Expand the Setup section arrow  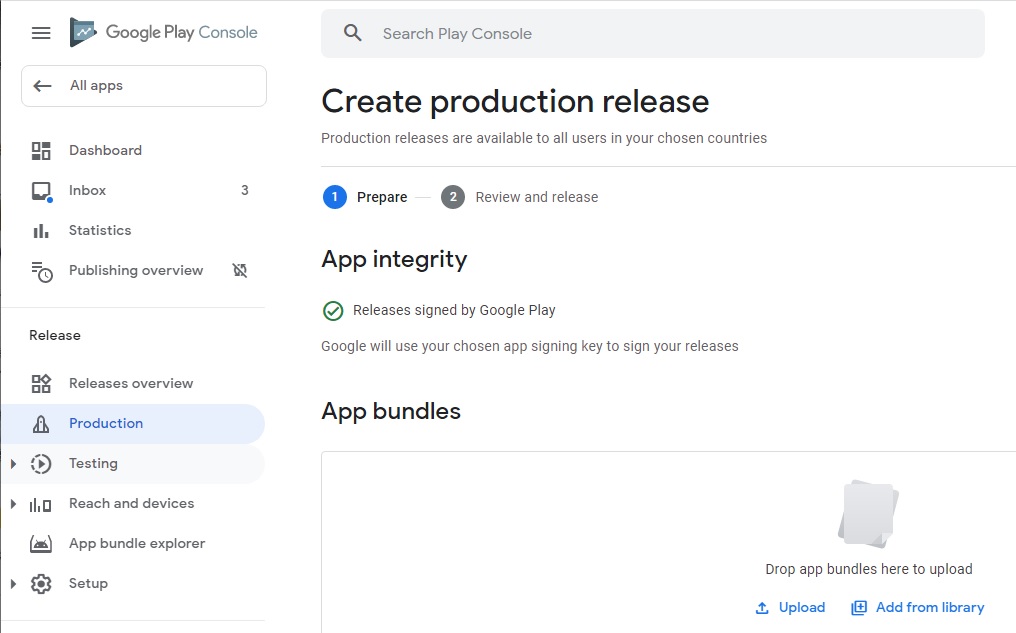click(x=13, y=584)
